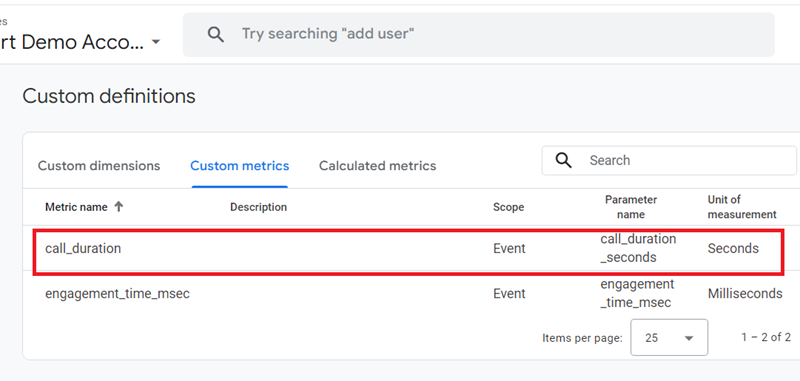Click the Milliseconds unit cell

pyautogui.click(x=745, y=294)
